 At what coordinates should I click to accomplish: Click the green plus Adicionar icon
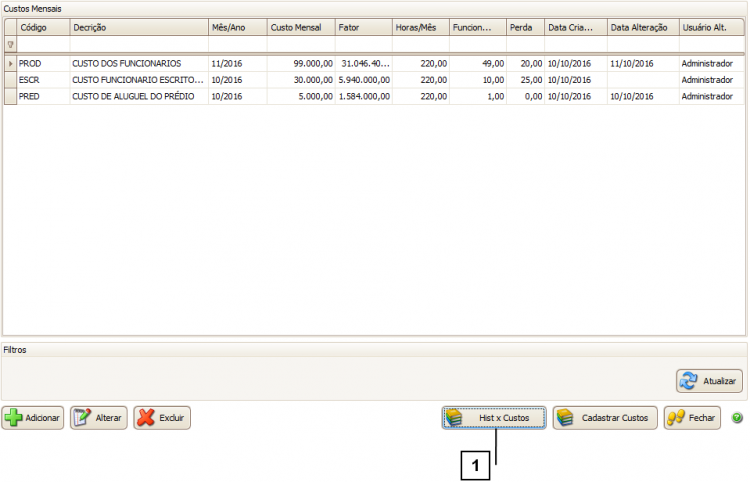[14, 418]
